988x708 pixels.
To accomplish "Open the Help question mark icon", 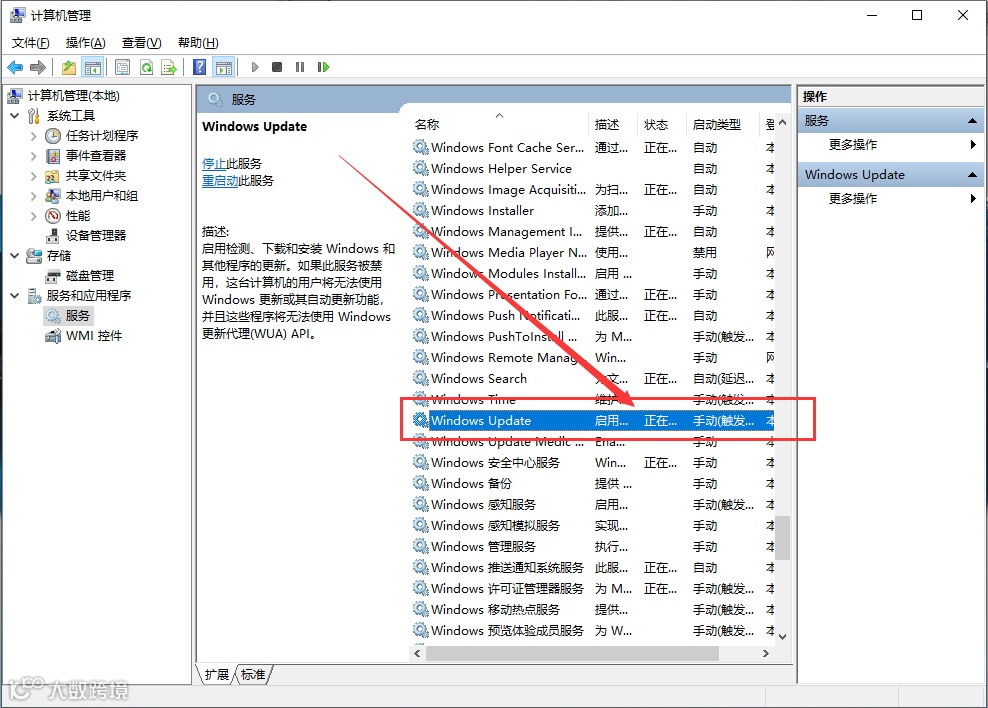I will [x=199, y=67].
